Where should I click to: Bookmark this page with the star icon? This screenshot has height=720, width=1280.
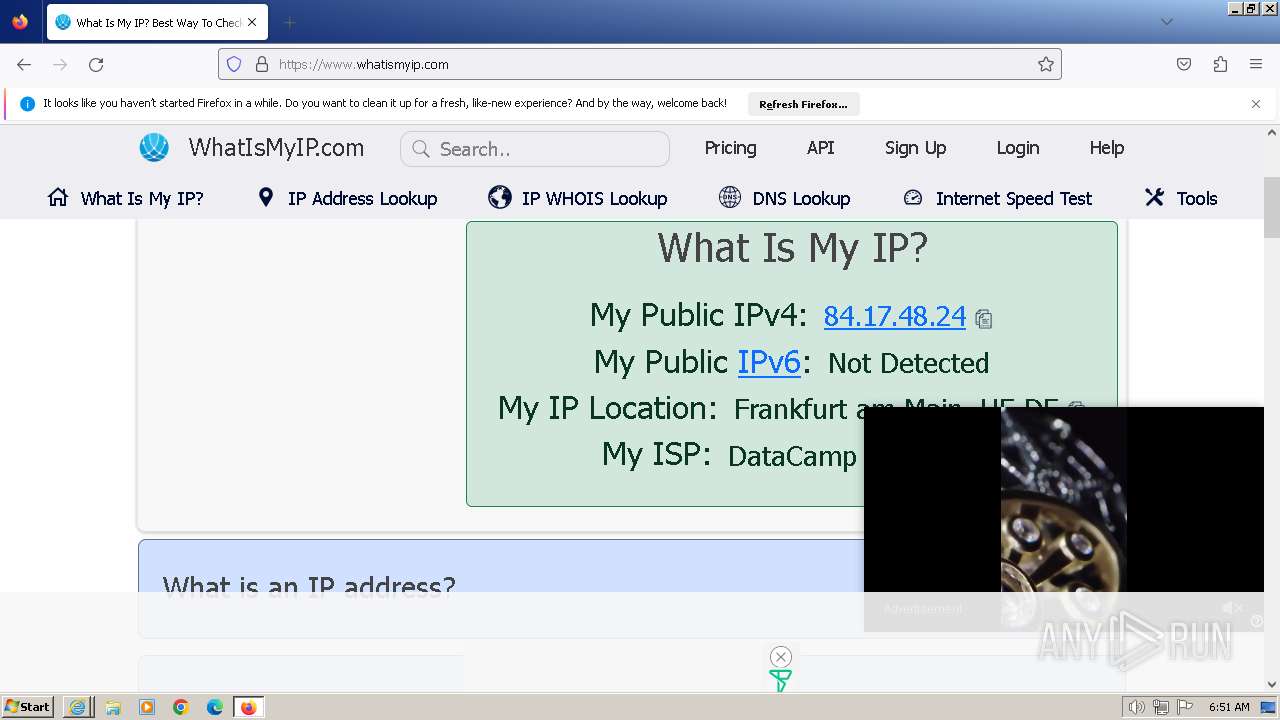(x=1046, y=64)
